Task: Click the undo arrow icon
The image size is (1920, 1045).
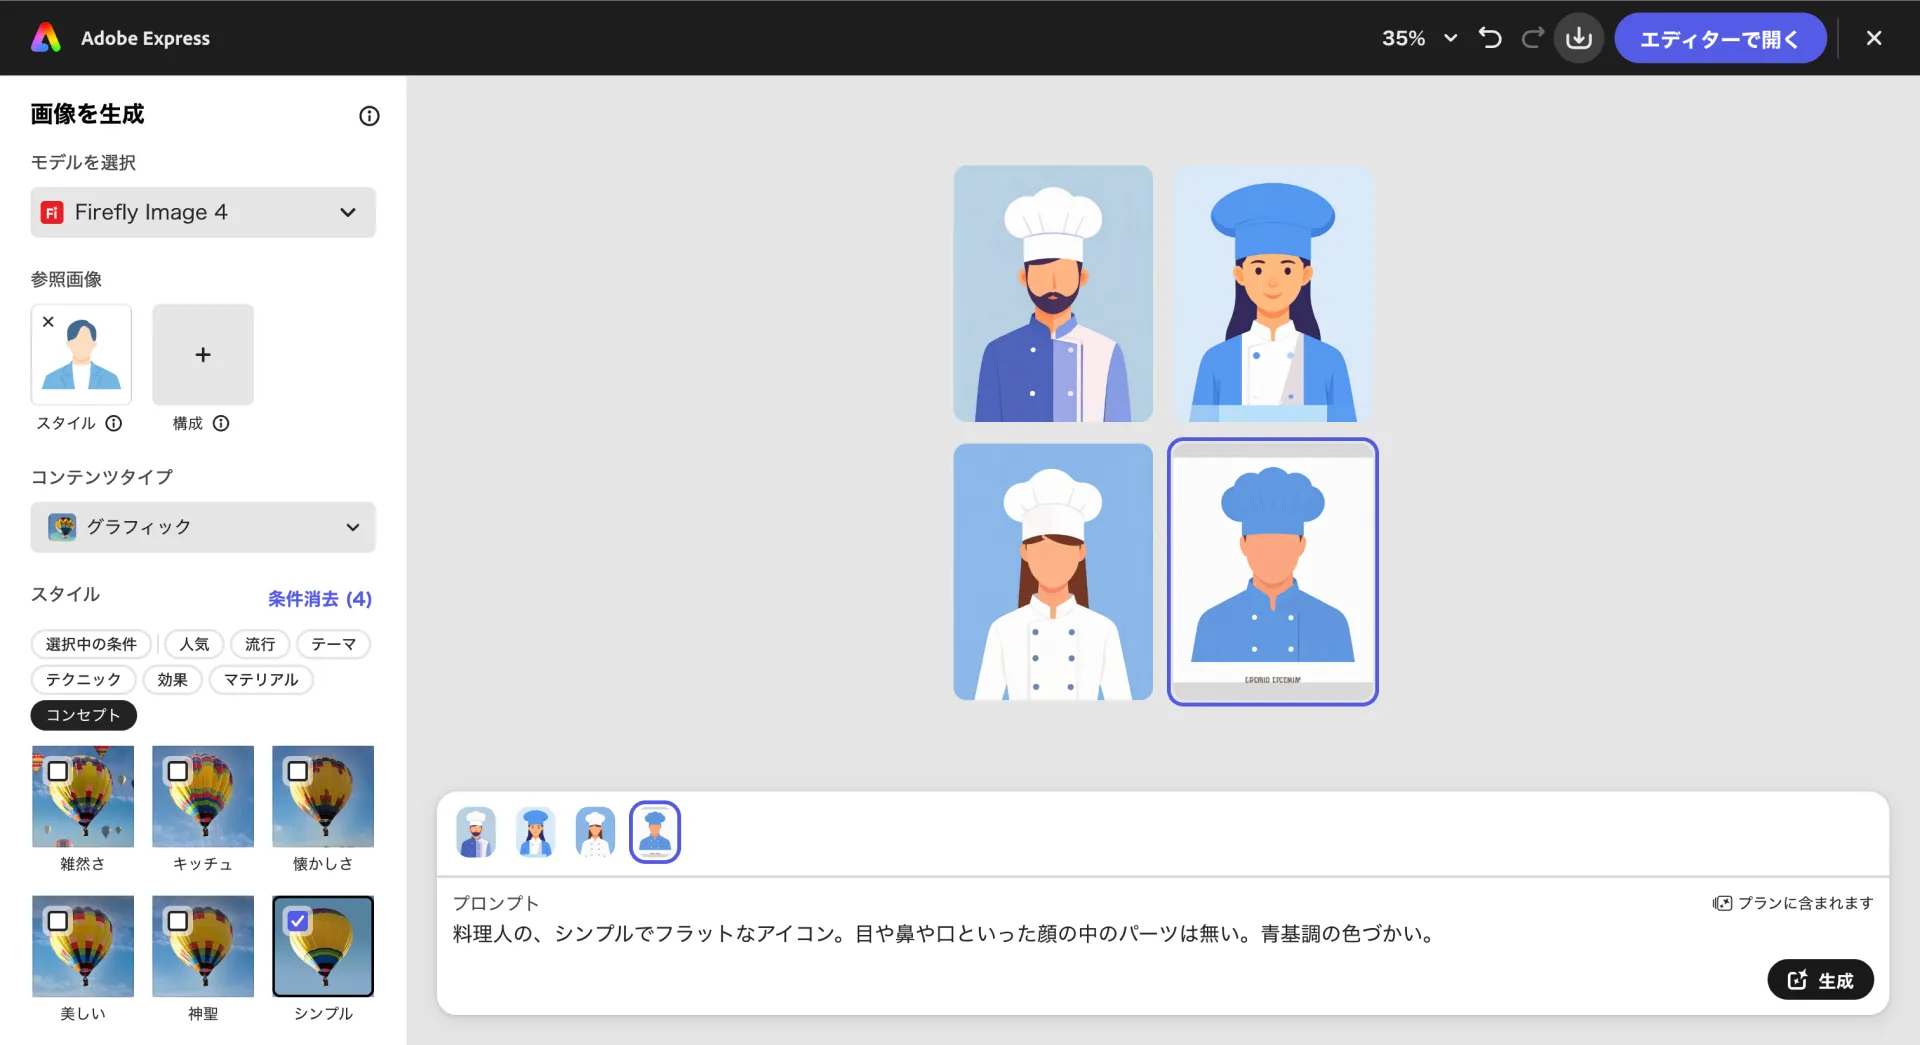Action: [1490, 38]
